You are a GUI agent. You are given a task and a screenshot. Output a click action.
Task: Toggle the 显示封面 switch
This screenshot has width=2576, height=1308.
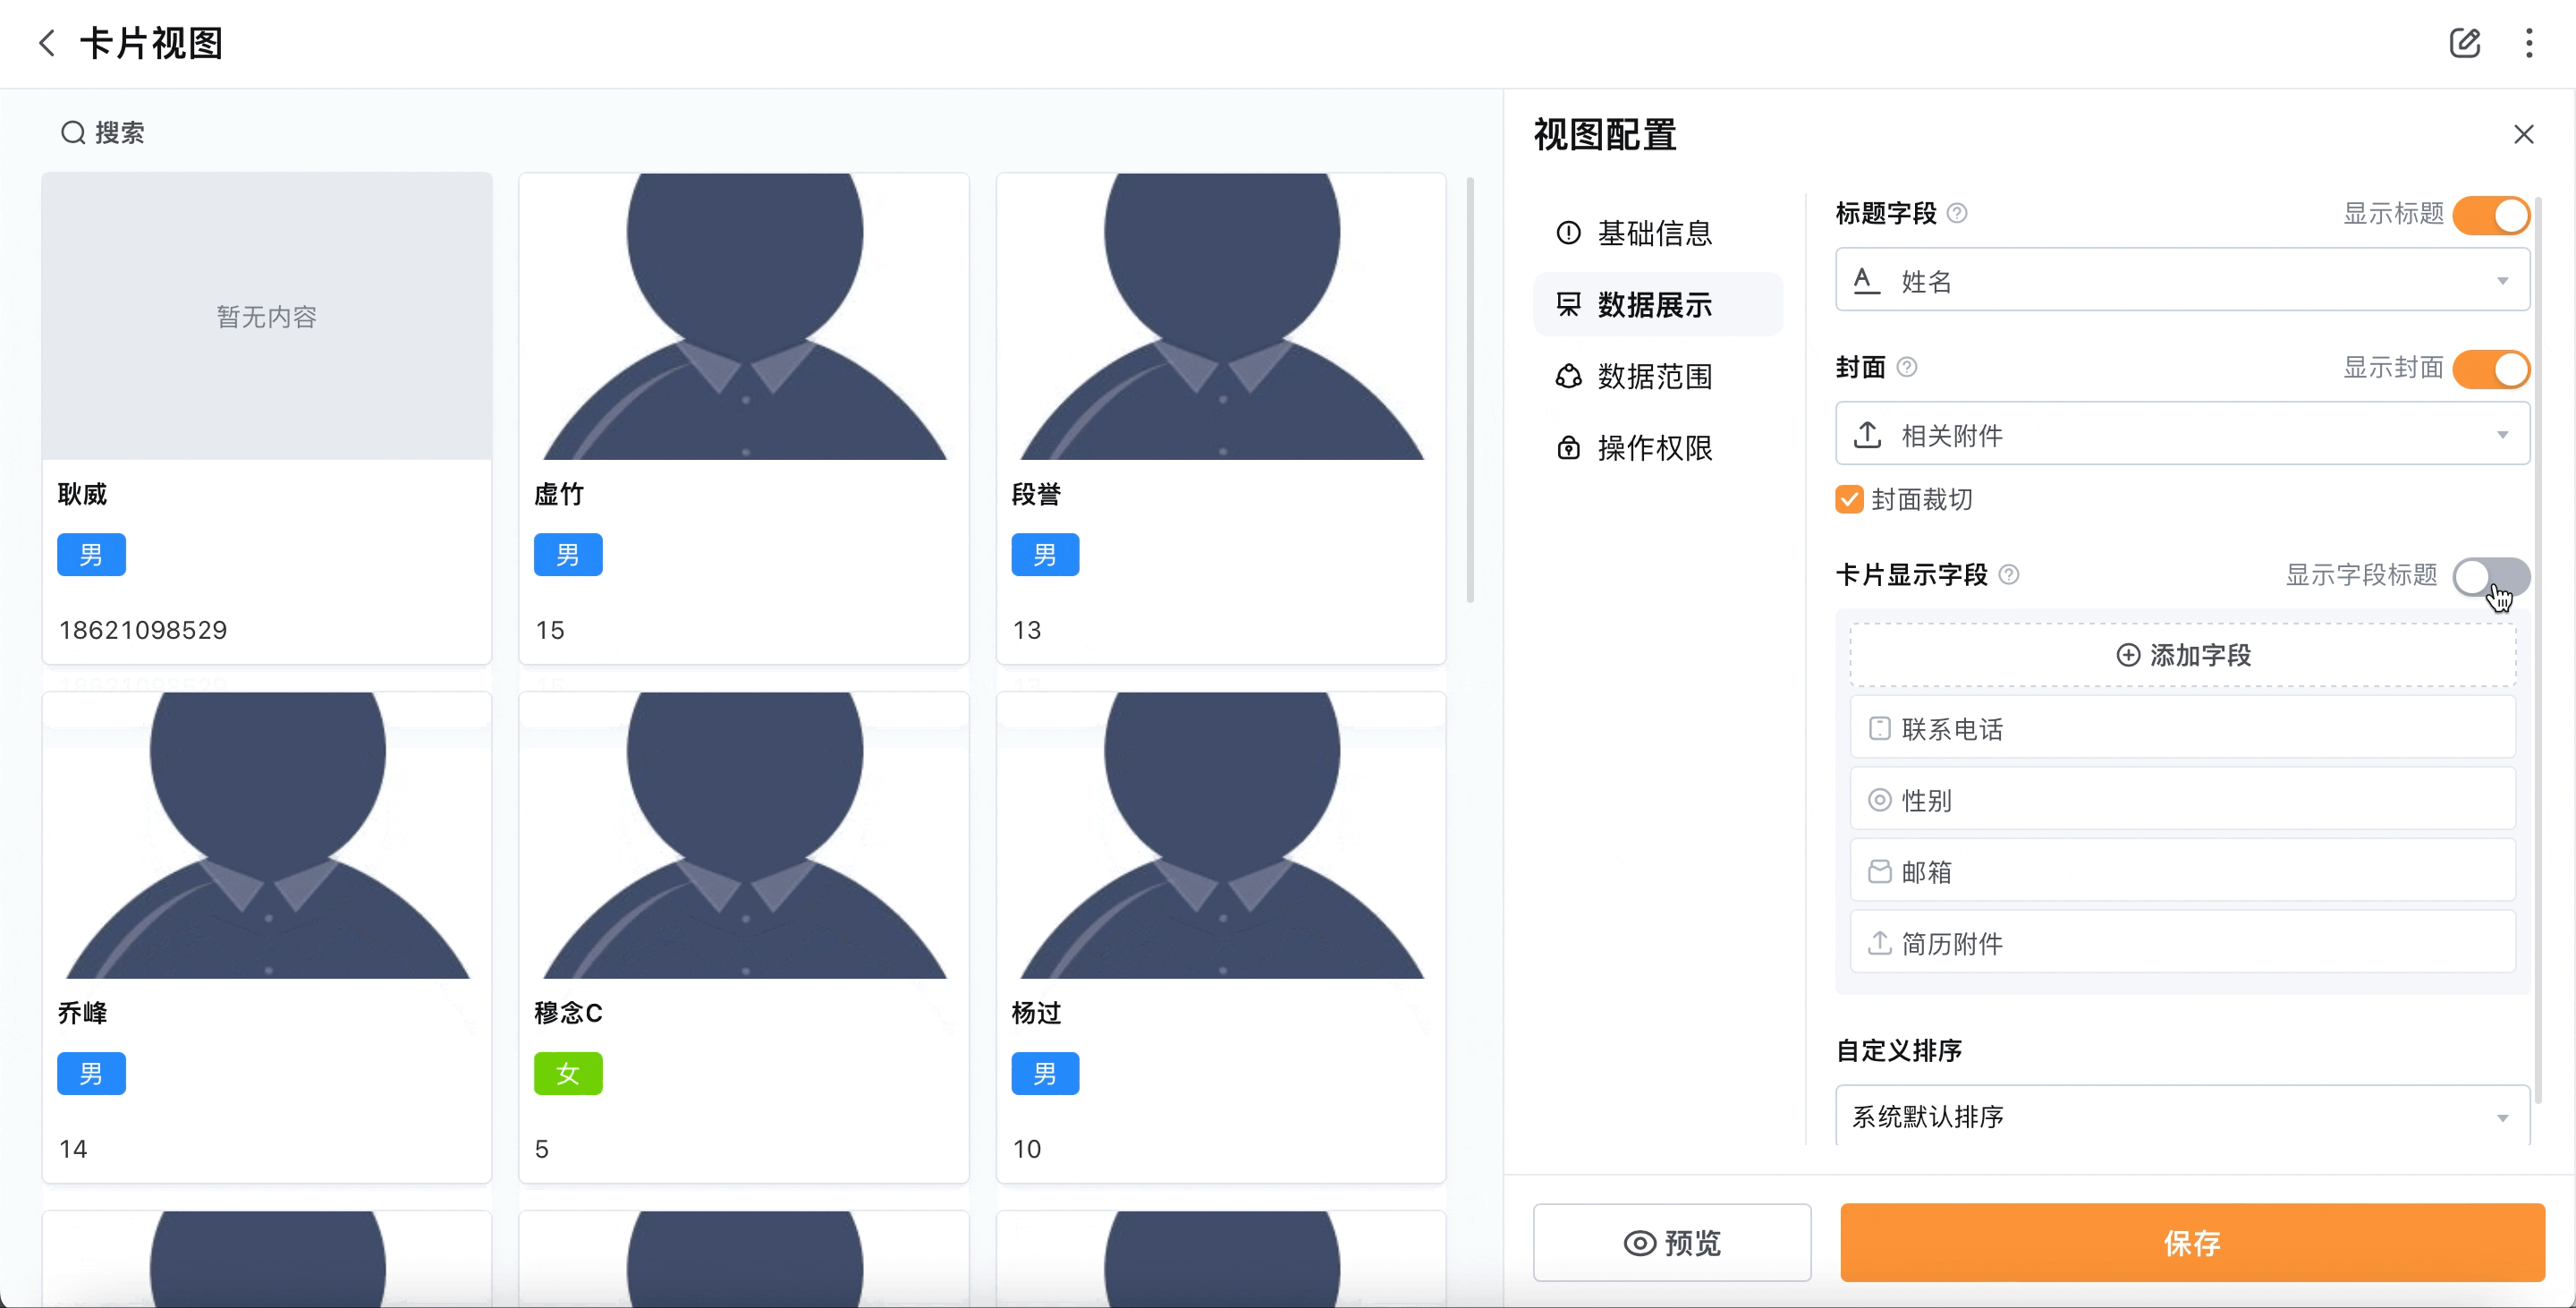pyautogui.click(x=2491, y=369)
